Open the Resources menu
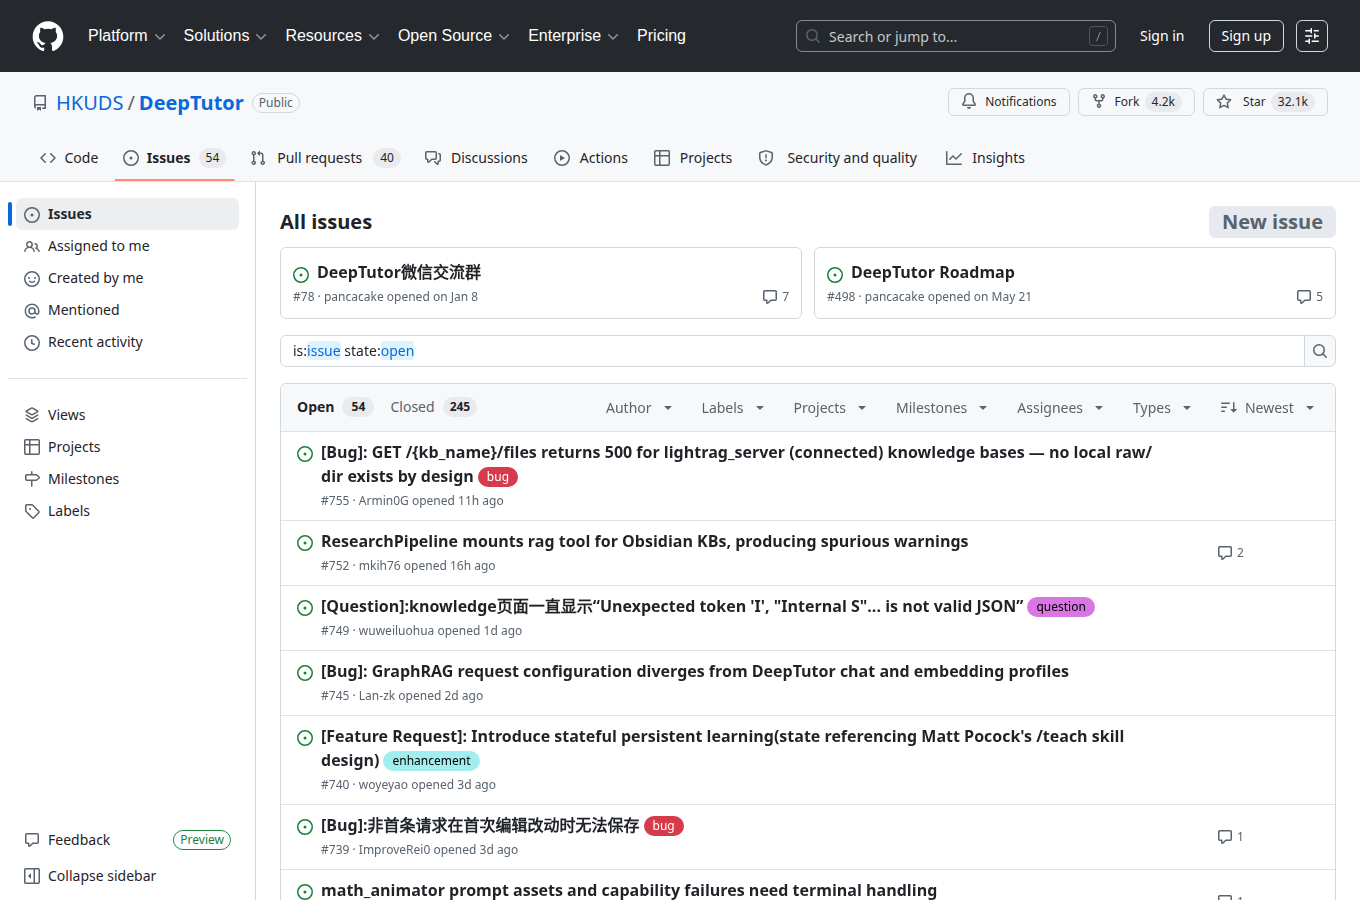 point(332,36)
